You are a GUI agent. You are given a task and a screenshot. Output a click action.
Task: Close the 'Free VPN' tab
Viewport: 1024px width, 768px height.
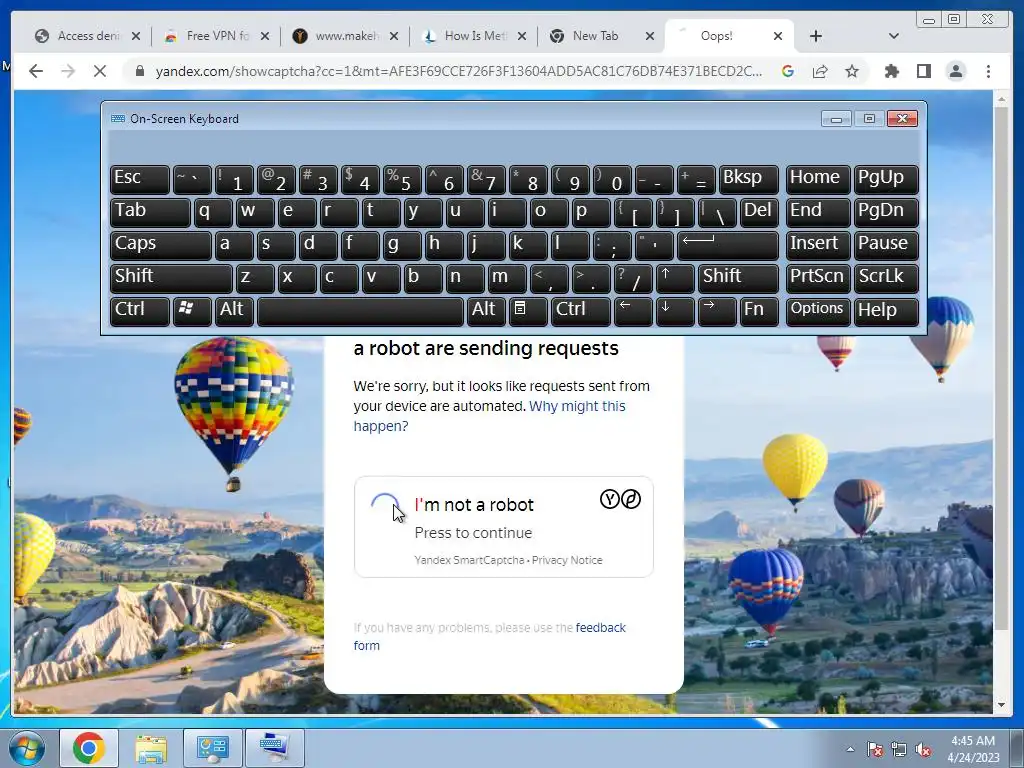pos(264,36)
